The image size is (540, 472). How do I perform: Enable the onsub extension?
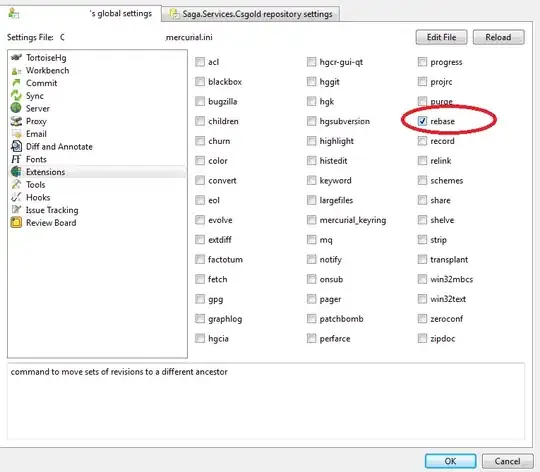[x=311, y=279]
